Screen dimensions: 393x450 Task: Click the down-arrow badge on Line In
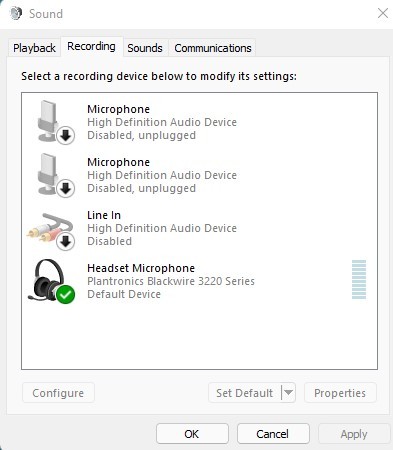click(66, 241)
